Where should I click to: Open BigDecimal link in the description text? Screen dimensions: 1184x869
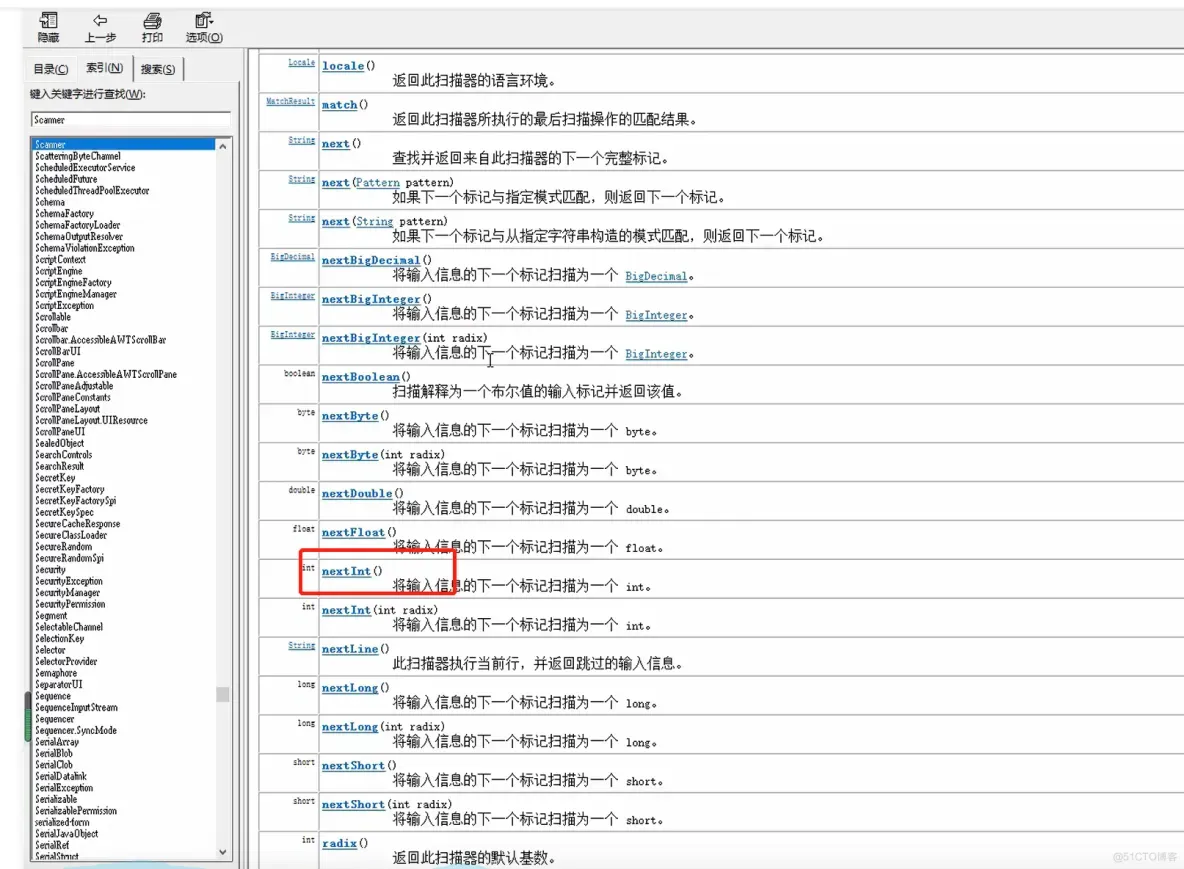click(656, 276)
